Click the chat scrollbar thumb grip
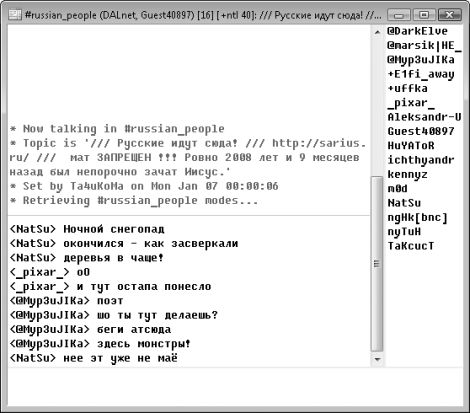This screenshot has height=413, width=470. (x=377, y=264)
